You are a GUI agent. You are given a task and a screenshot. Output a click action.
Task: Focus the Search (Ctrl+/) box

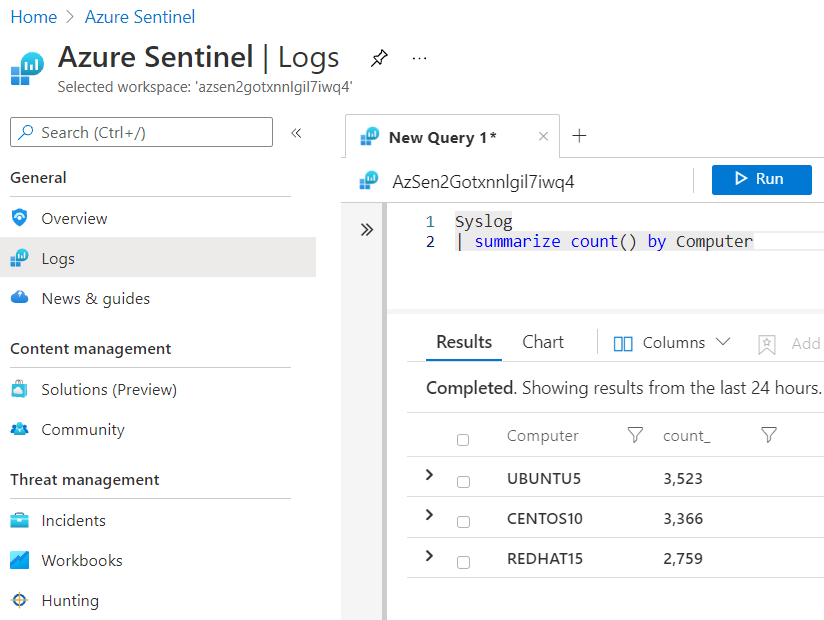tap(141, 132)
